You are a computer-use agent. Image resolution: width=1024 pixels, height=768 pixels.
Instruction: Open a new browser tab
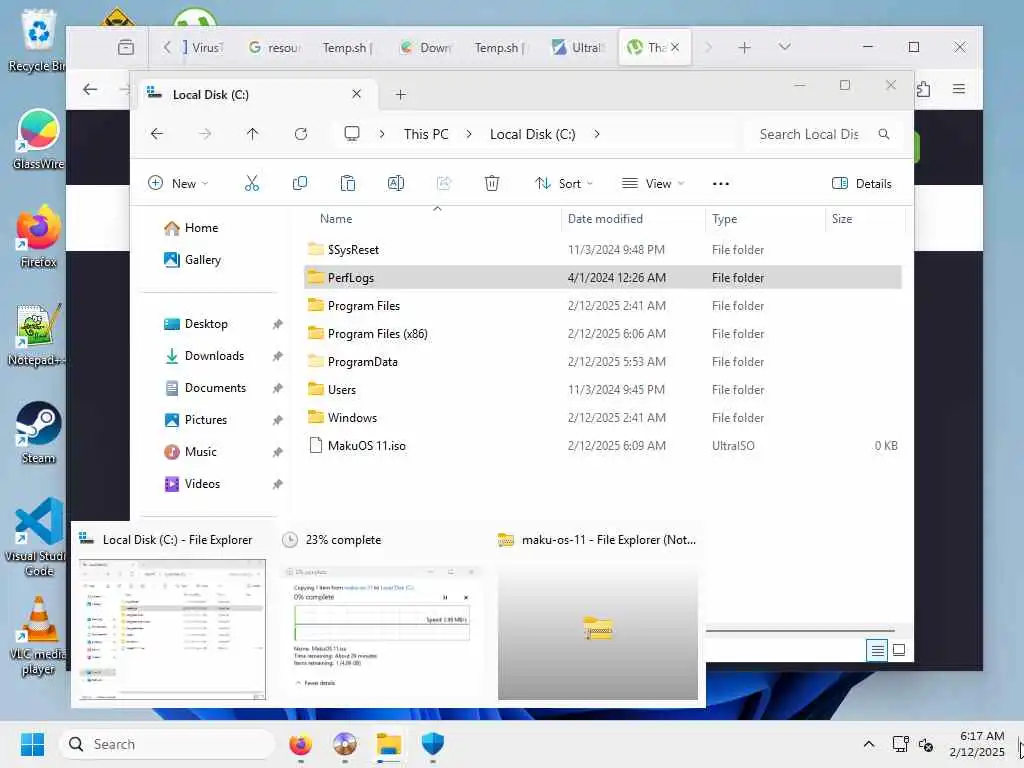(744, 47)
